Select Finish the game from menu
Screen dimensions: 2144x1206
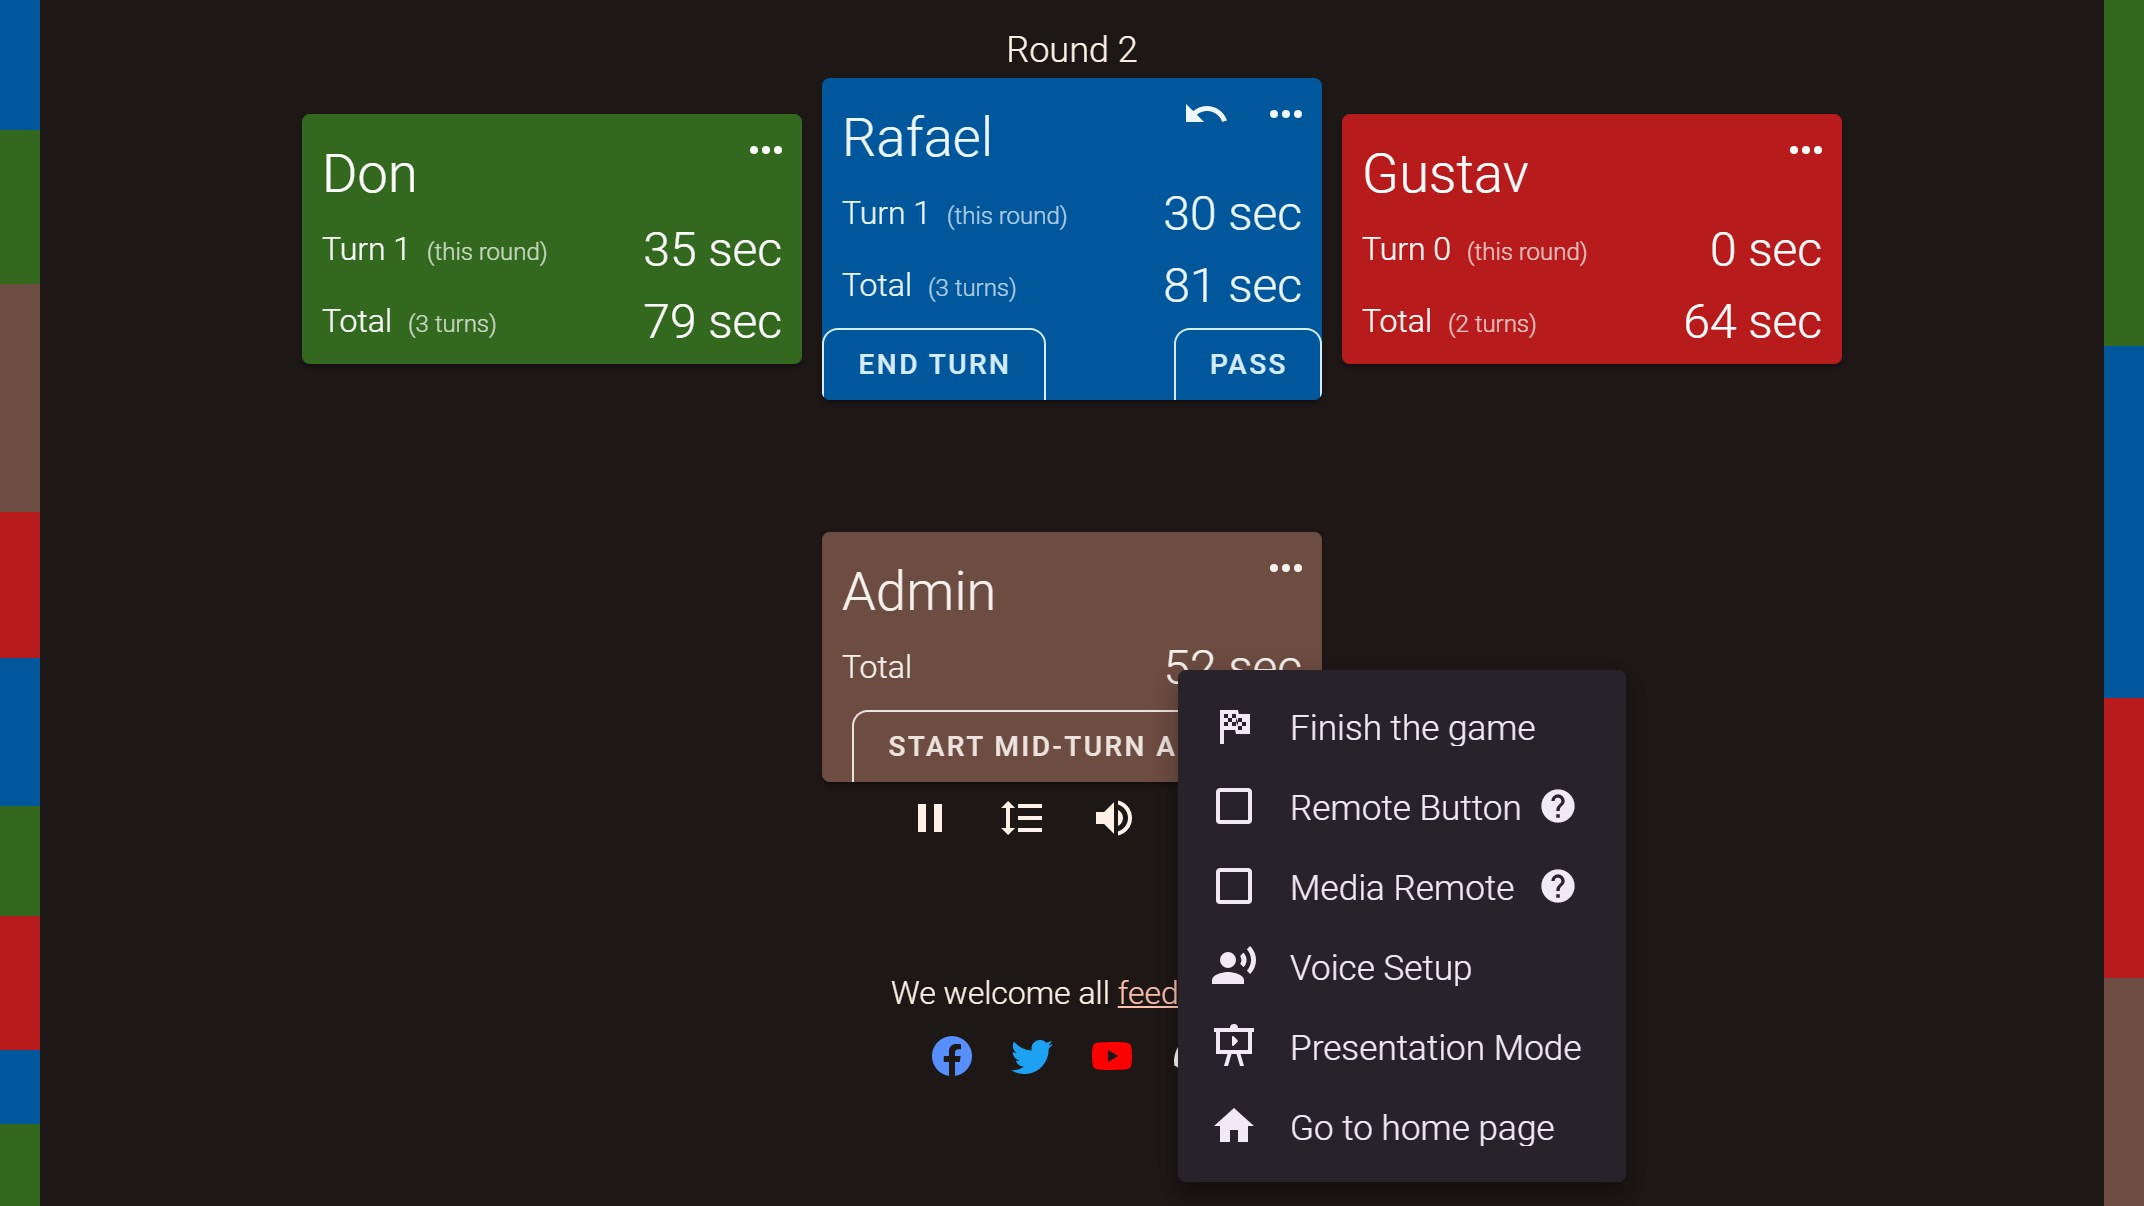coord(1411,727)
